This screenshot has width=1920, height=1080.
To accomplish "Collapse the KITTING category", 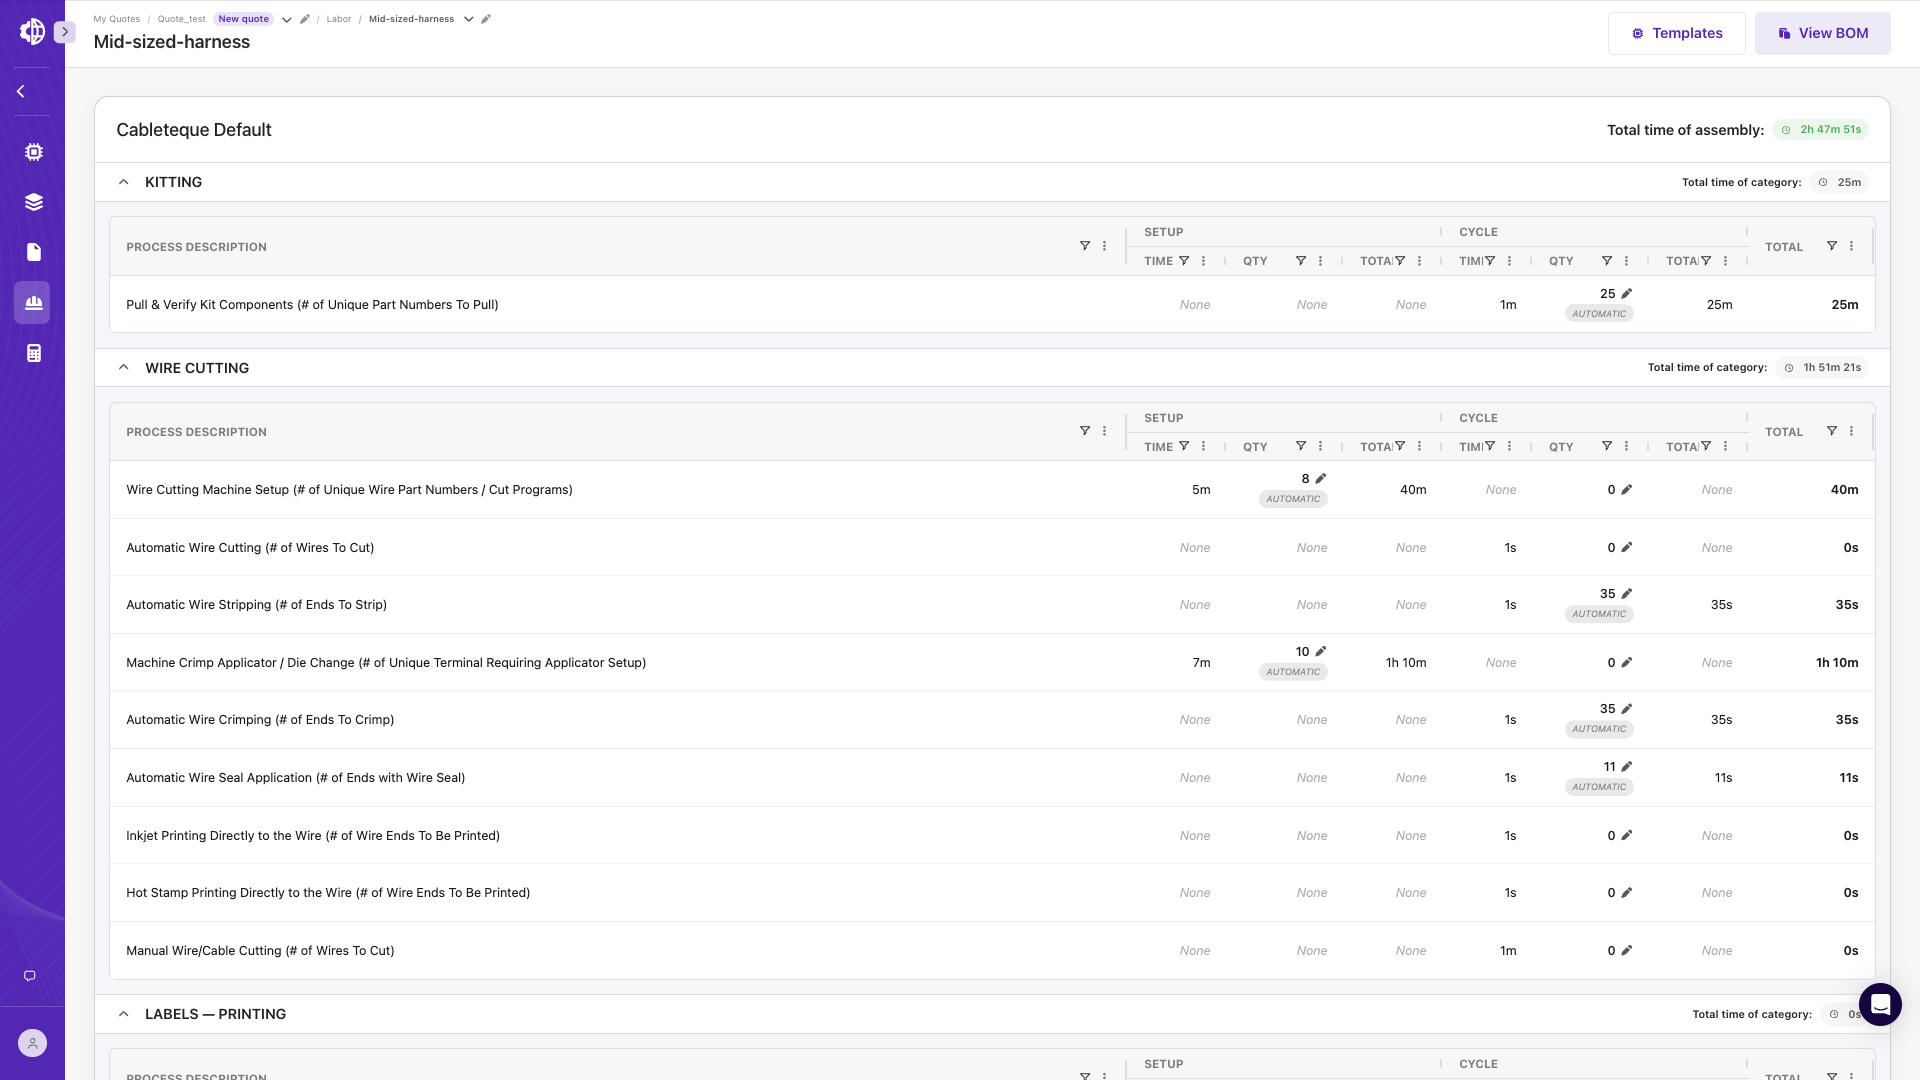I will click(124, 182).
